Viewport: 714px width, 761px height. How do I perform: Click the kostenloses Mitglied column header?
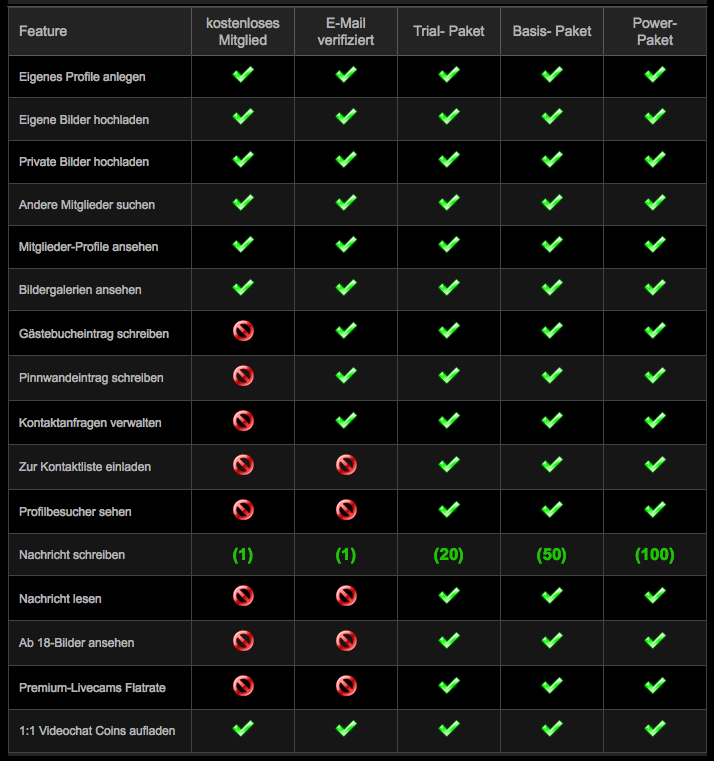click(243, 32)
